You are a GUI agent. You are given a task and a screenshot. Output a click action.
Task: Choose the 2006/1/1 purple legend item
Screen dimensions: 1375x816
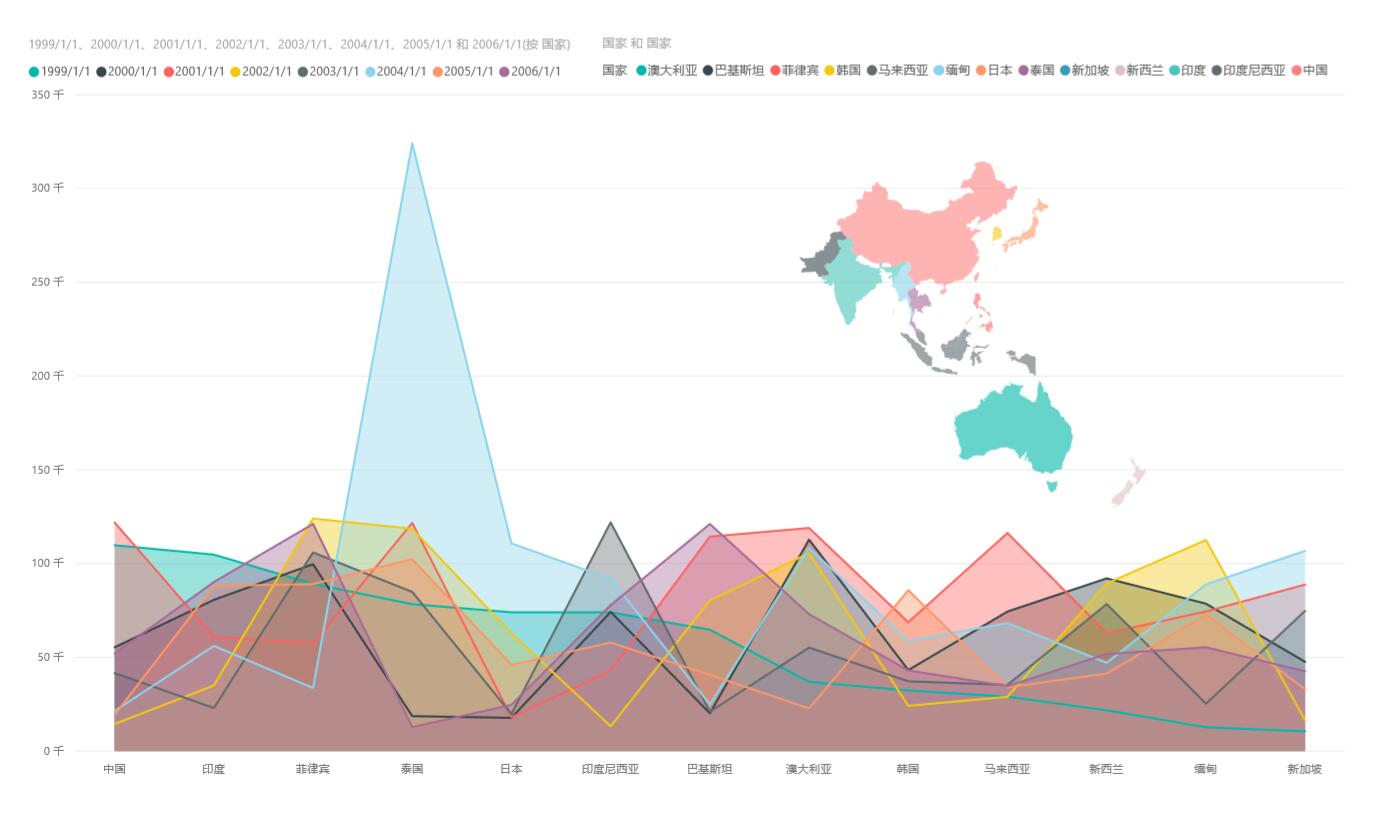click(x=530, y=72)
